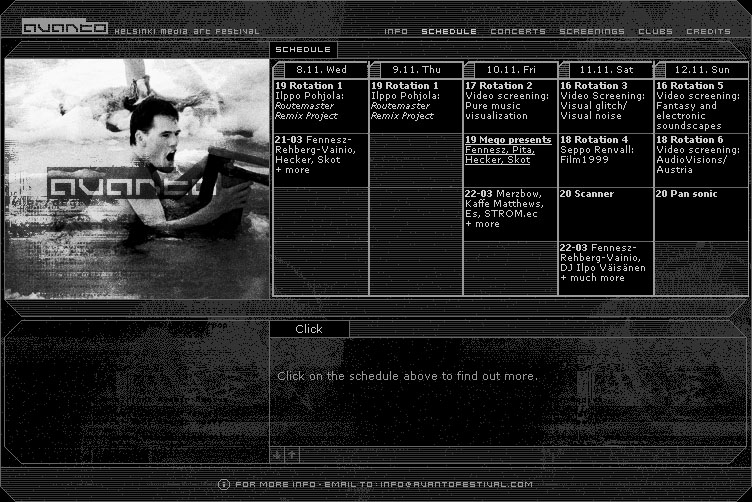
Task: Open the 20 Pan sonic event
Action: pyautogui.click(x=701, y=214)
